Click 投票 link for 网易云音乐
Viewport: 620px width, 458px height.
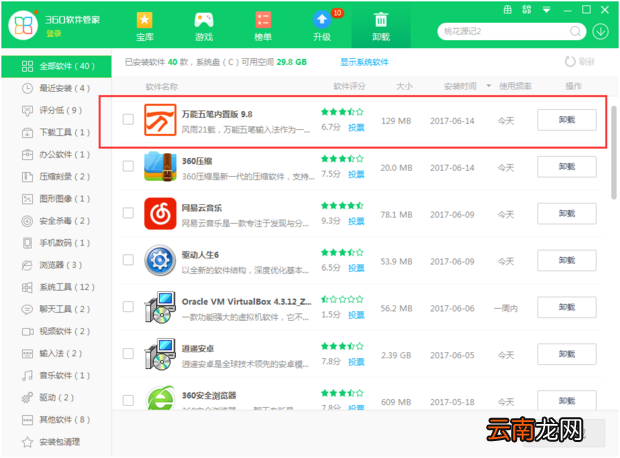pos(356,221)
